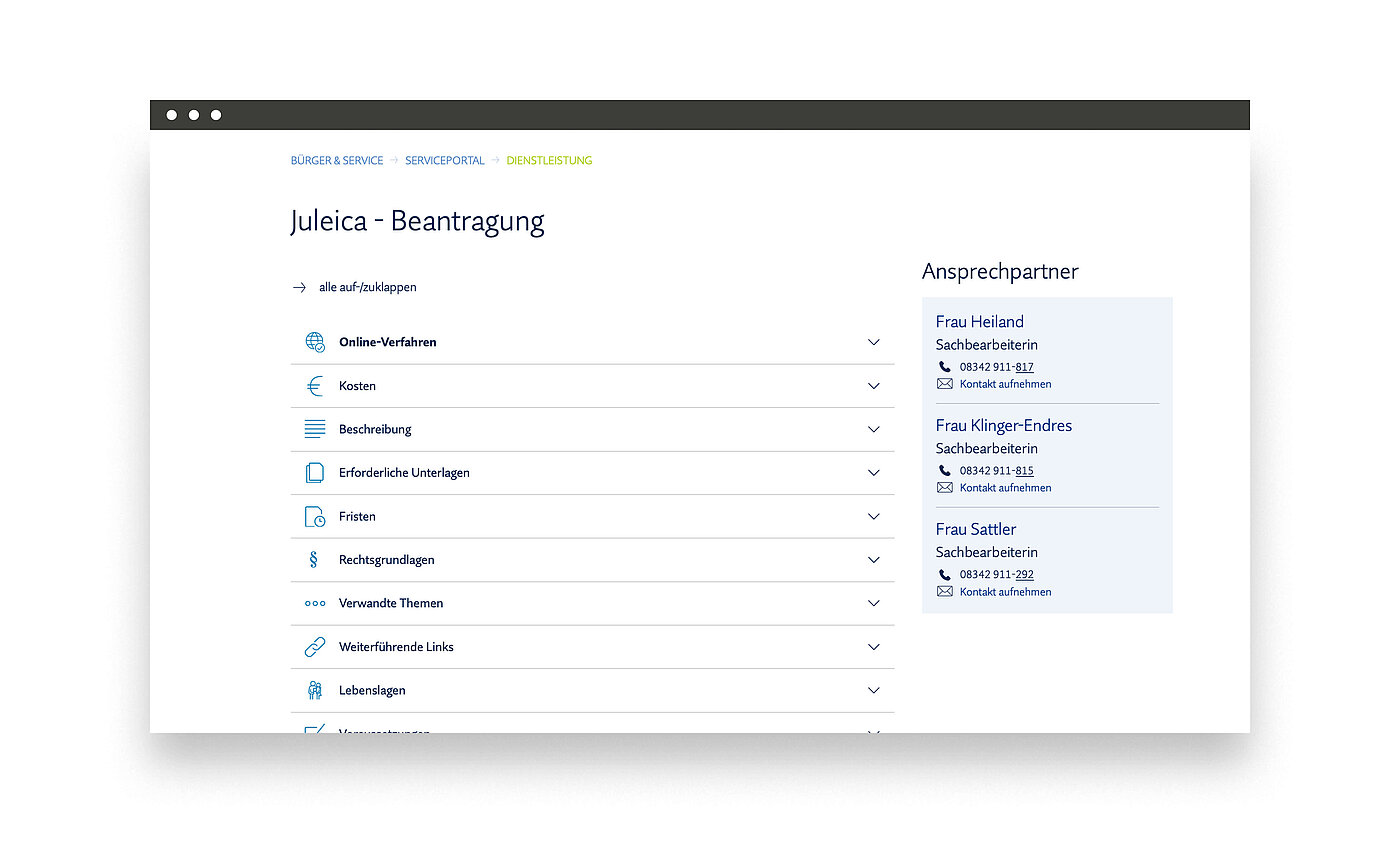This screenshot has height=850, width=1400.
Task: Click the text-lines icon beside Beschreibung
Action: tap(315, 429)
